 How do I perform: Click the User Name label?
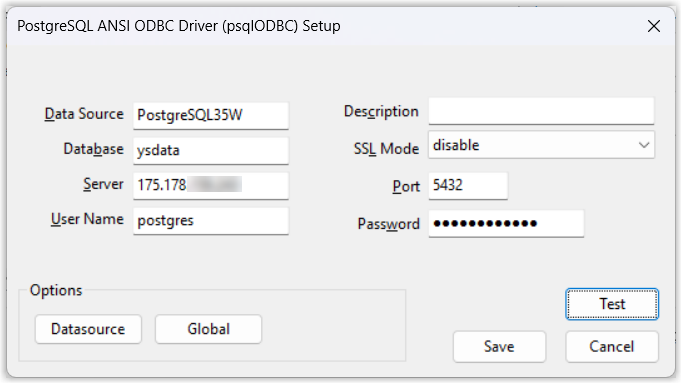click(87, 219)
